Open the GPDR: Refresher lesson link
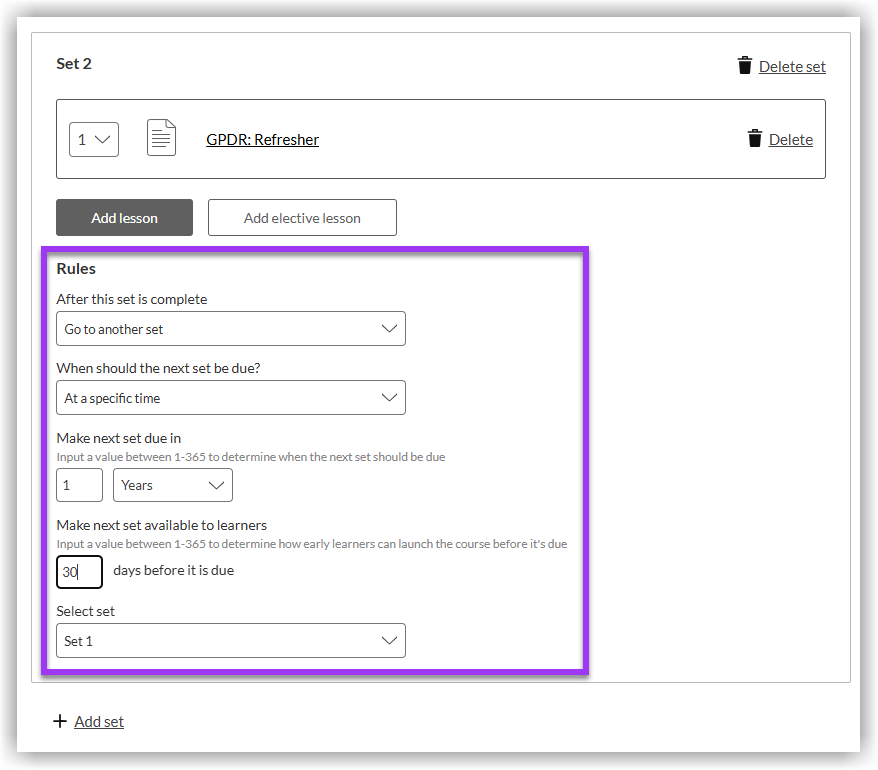The width and height of the screenshot is (878, 770). point(262,139)
